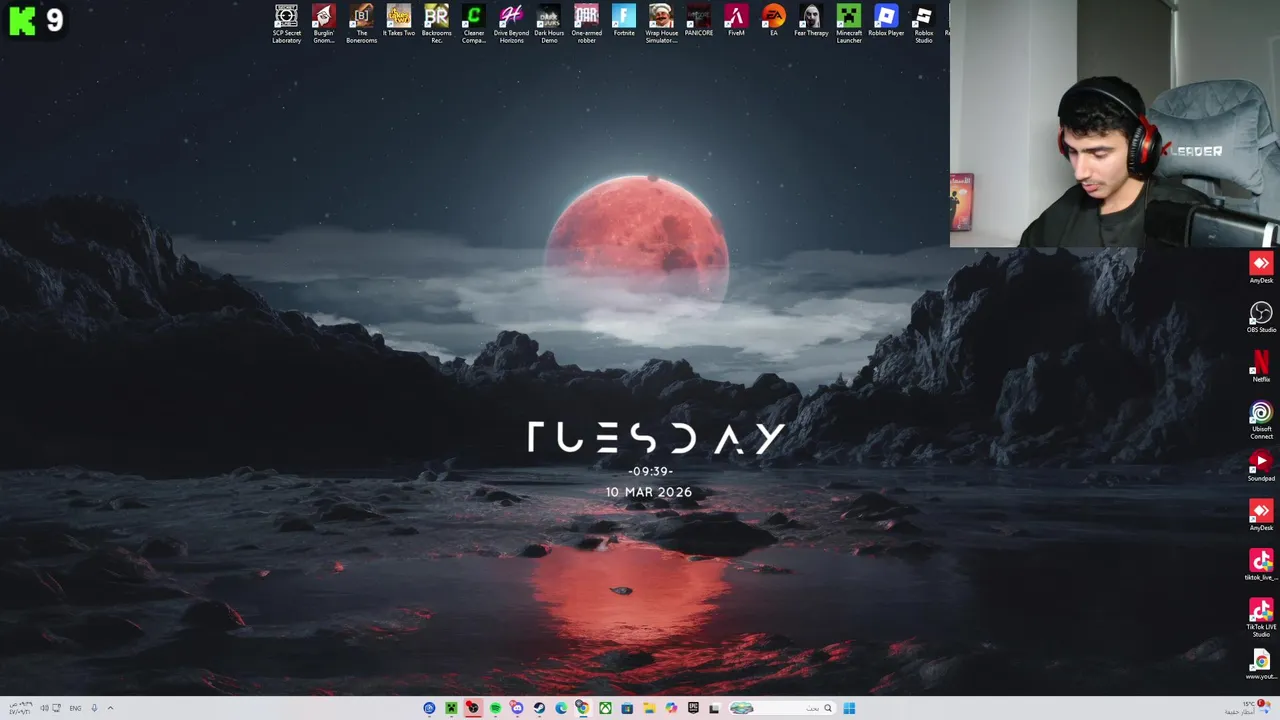Open the Xbox app from the taskbar
The image size is (1280, 720).
(605, 708)
